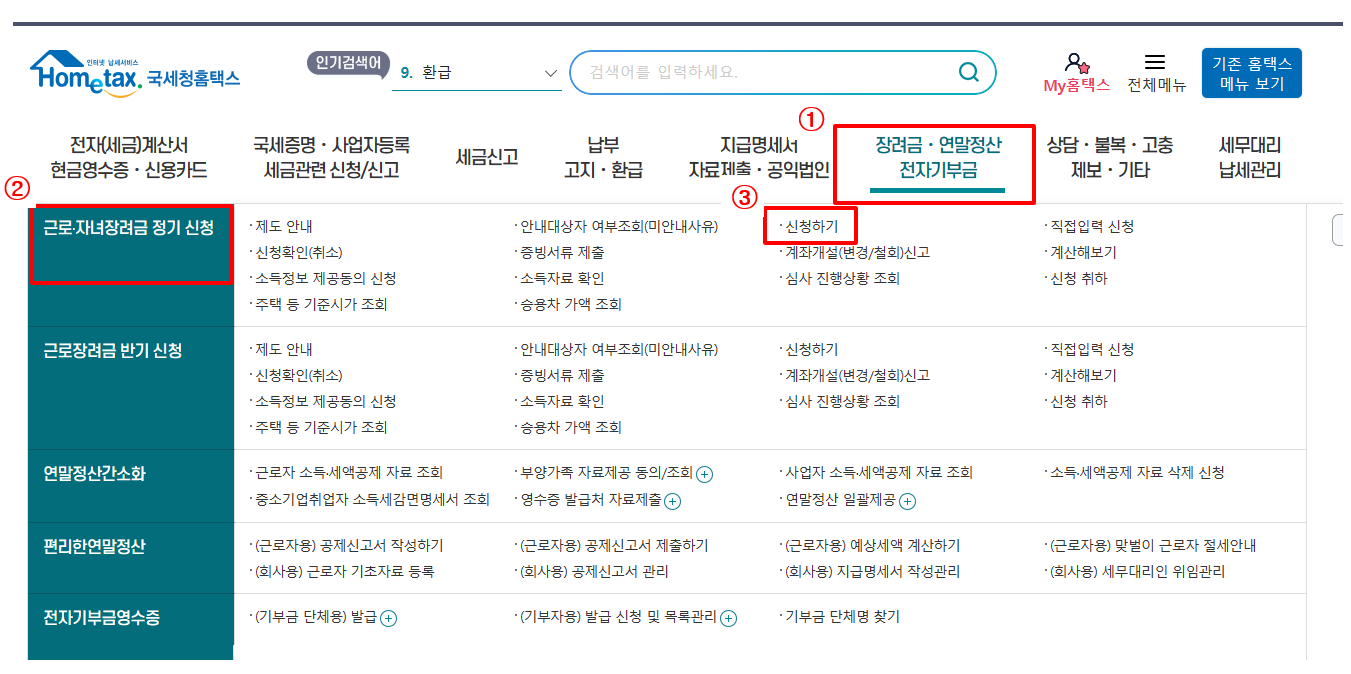Screen dimensions: 1351x674
Task: Expand 연말정산 일괄제공 plus icon
Action: pos(906,501)
